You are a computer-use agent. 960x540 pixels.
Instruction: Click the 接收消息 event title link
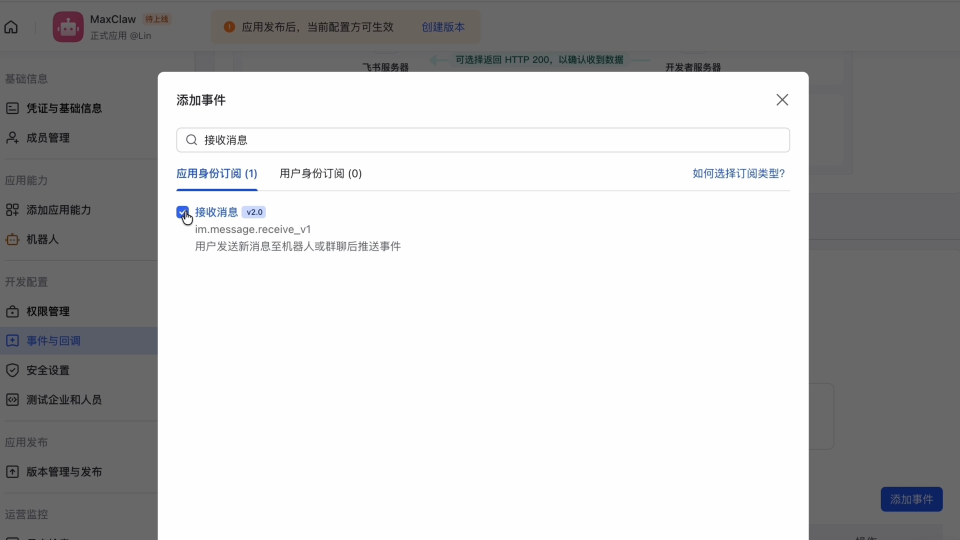coord(216,212)
